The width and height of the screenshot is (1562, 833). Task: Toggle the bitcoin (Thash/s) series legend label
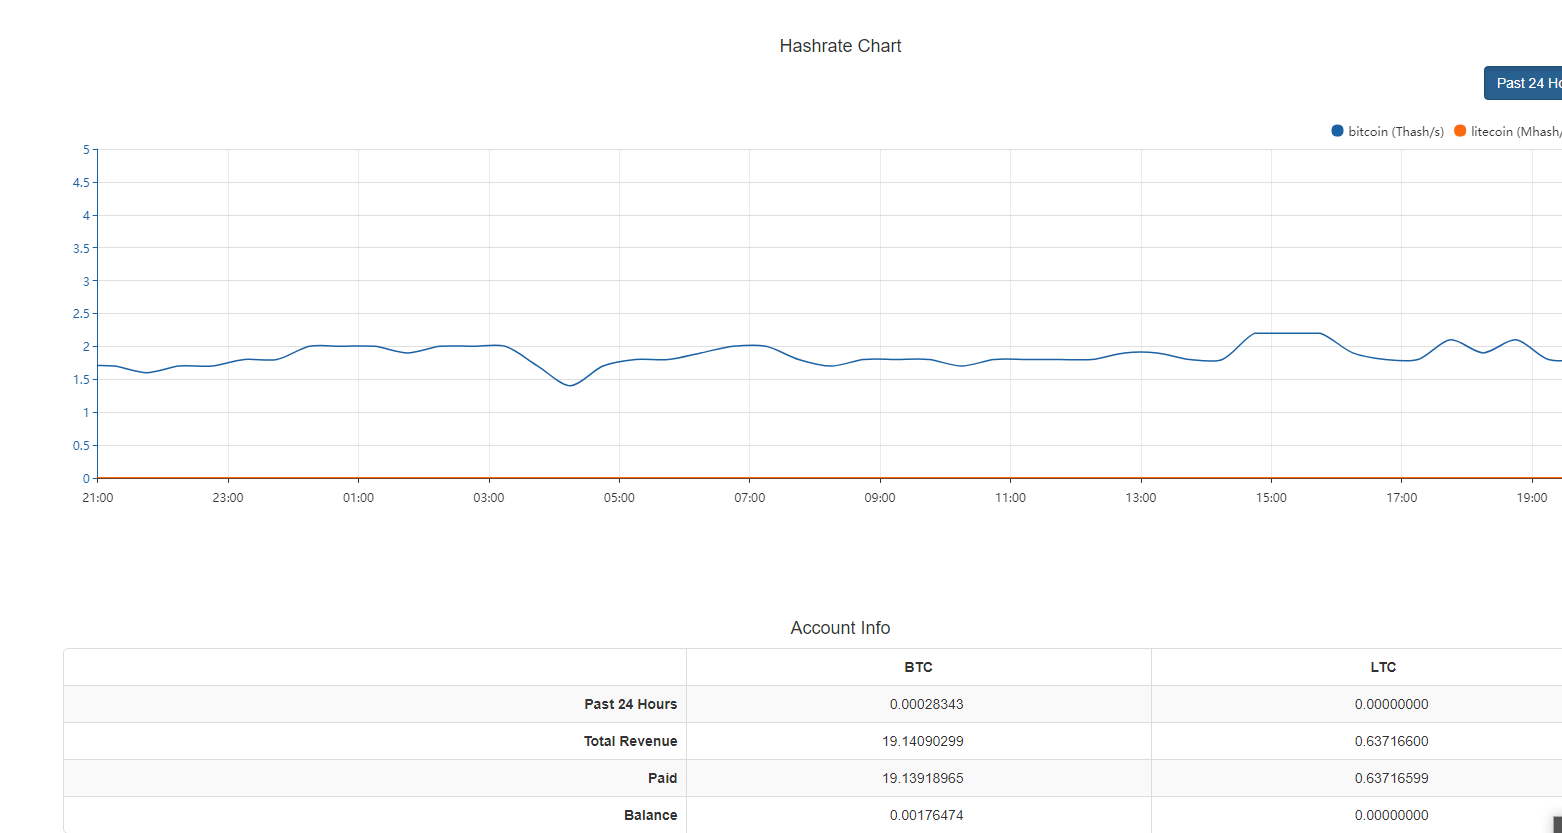click(1395, 132)
